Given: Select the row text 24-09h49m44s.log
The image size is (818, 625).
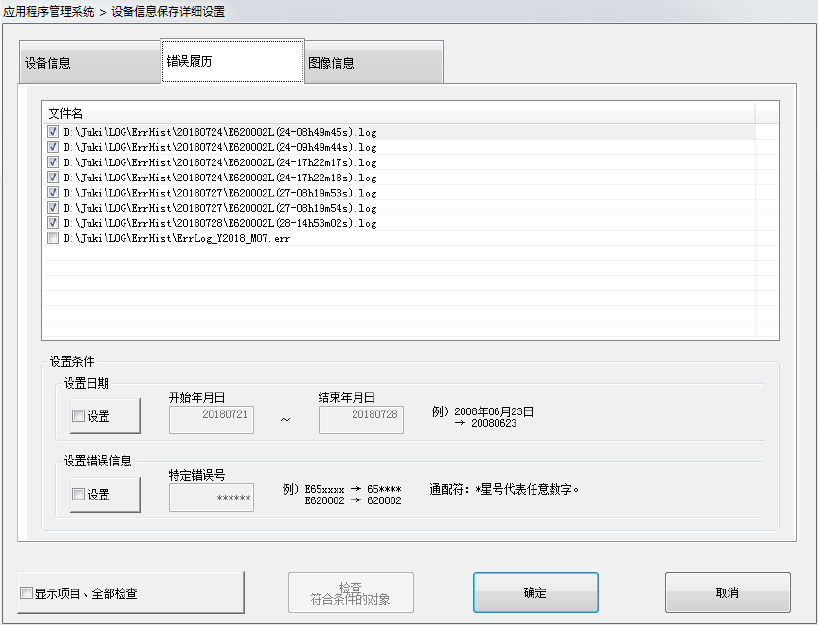Looking at the screenshot, I should coord(220,148).
